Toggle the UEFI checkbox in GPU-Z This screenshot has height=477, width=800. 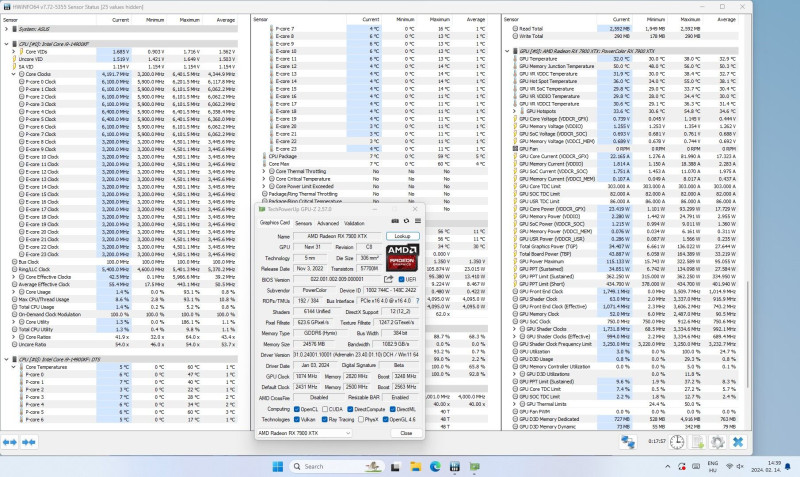tap(401, 279)
